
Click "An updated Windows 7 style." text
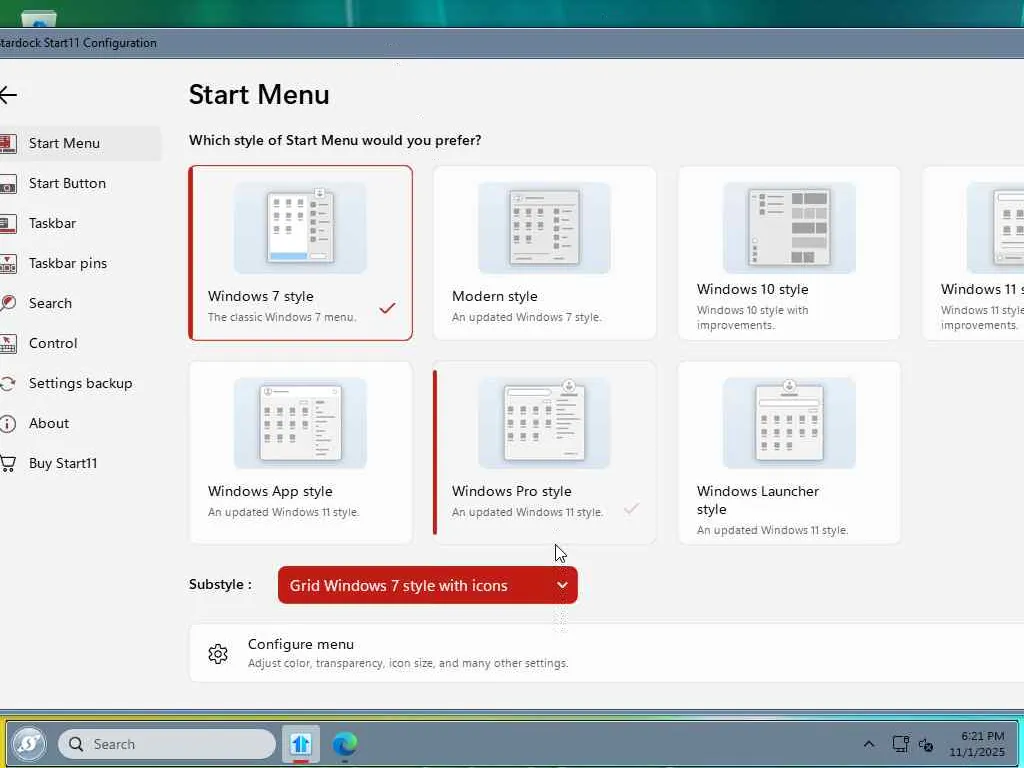click(x=527, y=317)
